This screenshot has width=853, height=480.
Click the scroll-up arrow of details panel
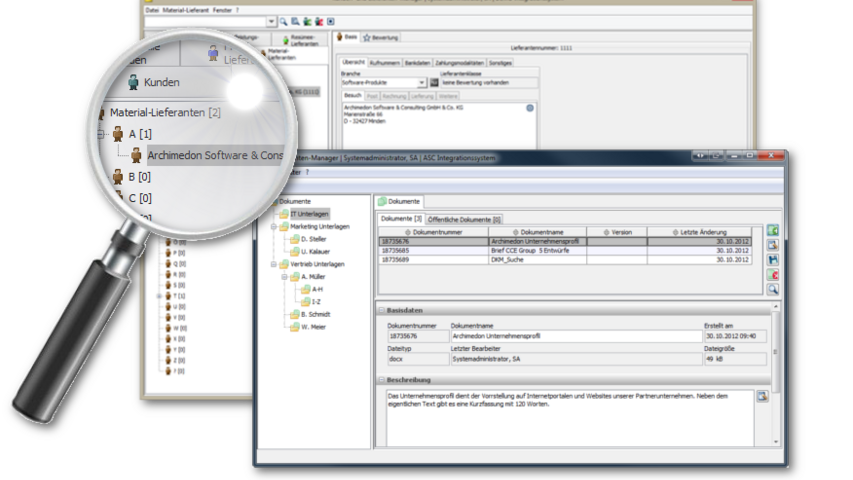tap(776, 307)
